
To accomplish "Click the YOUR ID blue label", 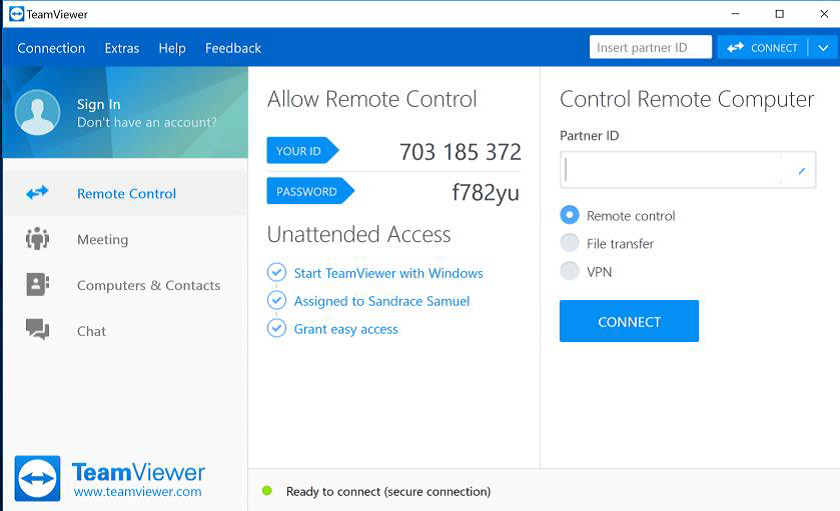I will 303,151.
